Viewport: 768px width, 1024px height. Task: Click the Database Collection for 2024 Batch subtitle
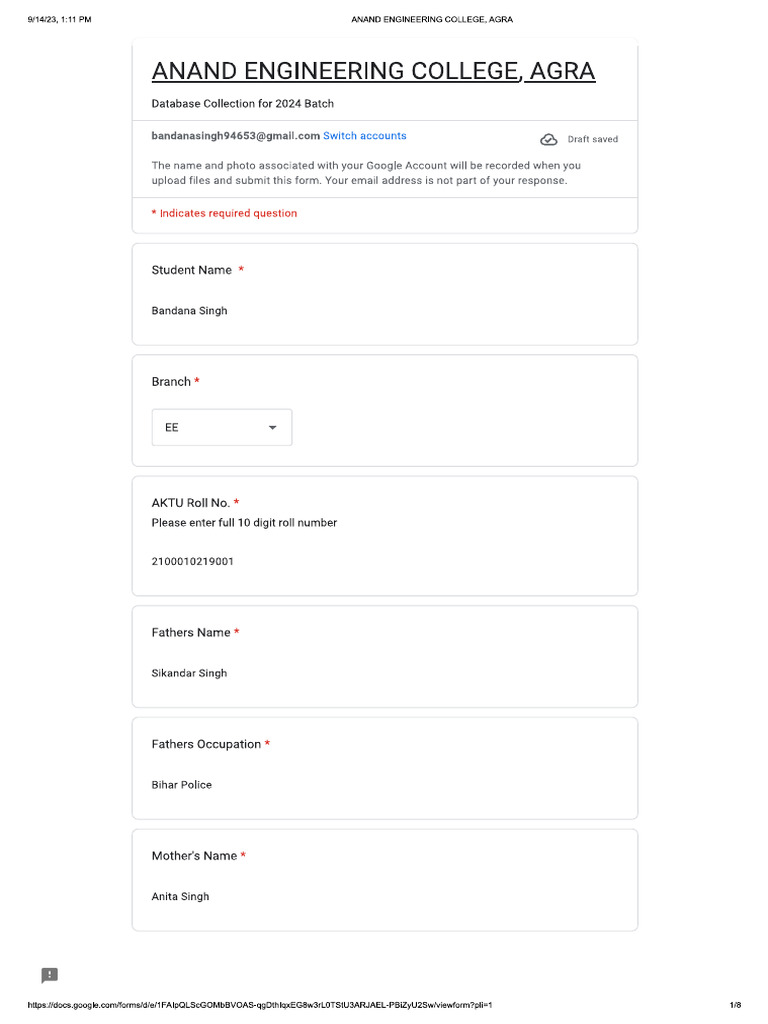click(x=243, y=104)
